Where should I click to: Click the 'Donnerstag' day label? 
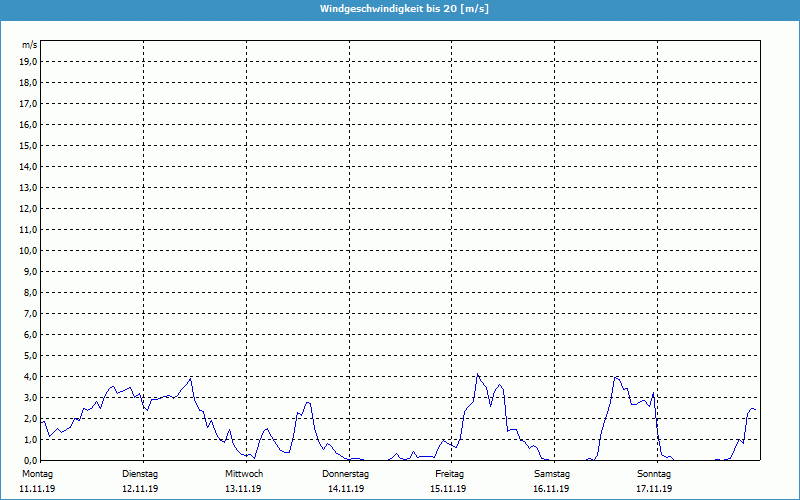click(346, 473)
